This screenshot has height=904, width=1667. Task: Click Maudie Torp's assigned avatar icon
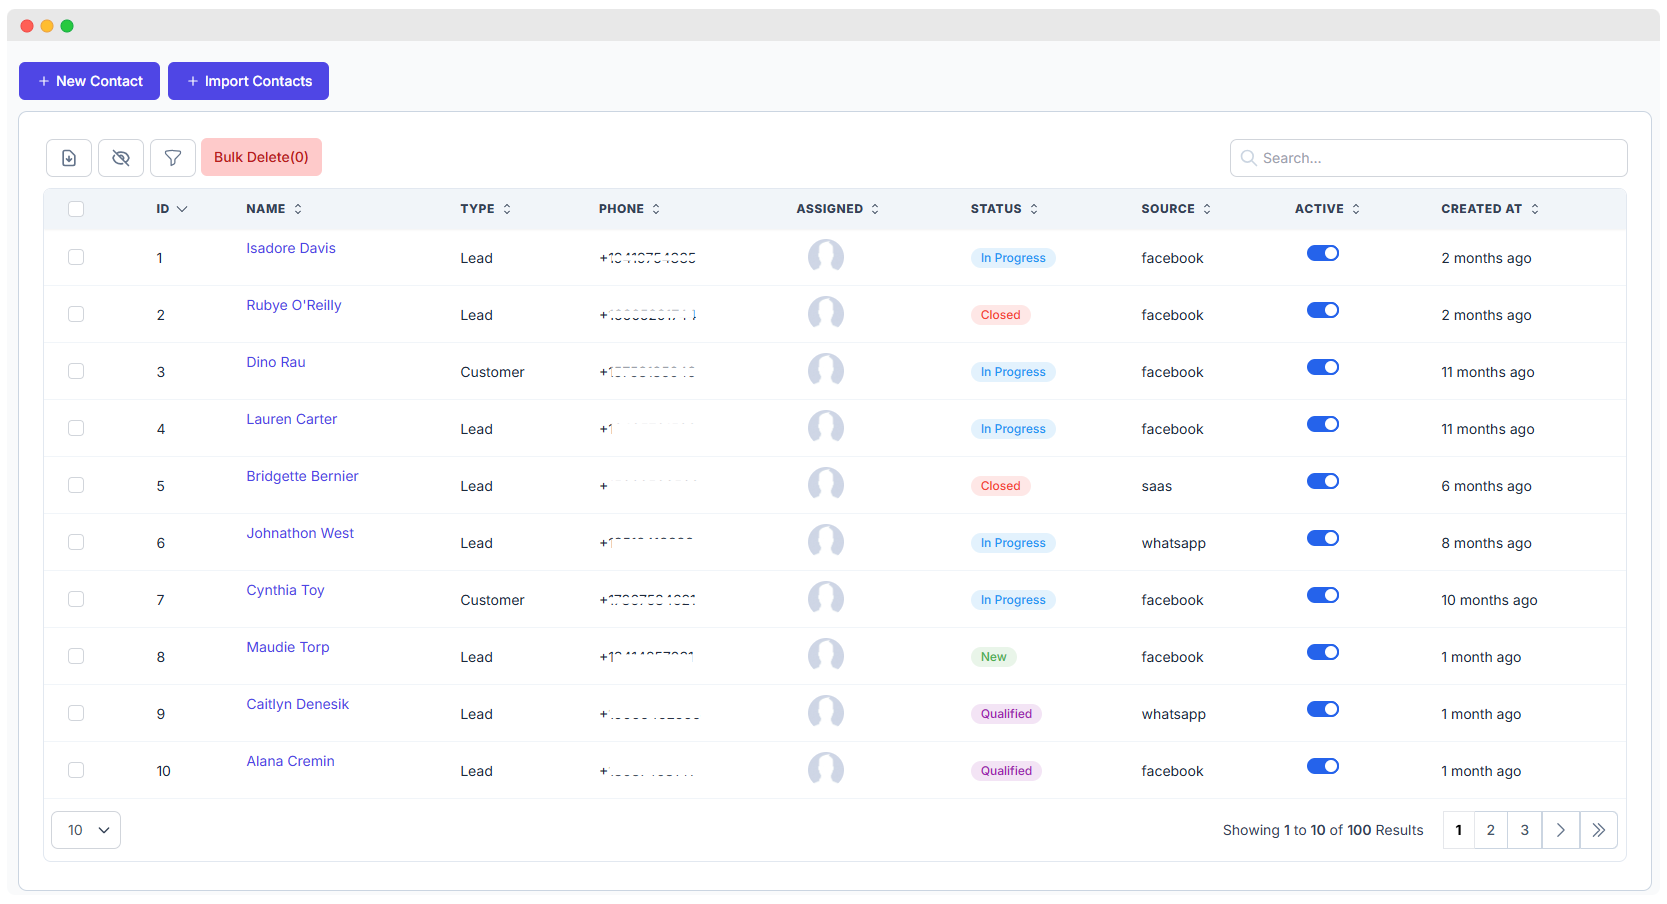825,655
